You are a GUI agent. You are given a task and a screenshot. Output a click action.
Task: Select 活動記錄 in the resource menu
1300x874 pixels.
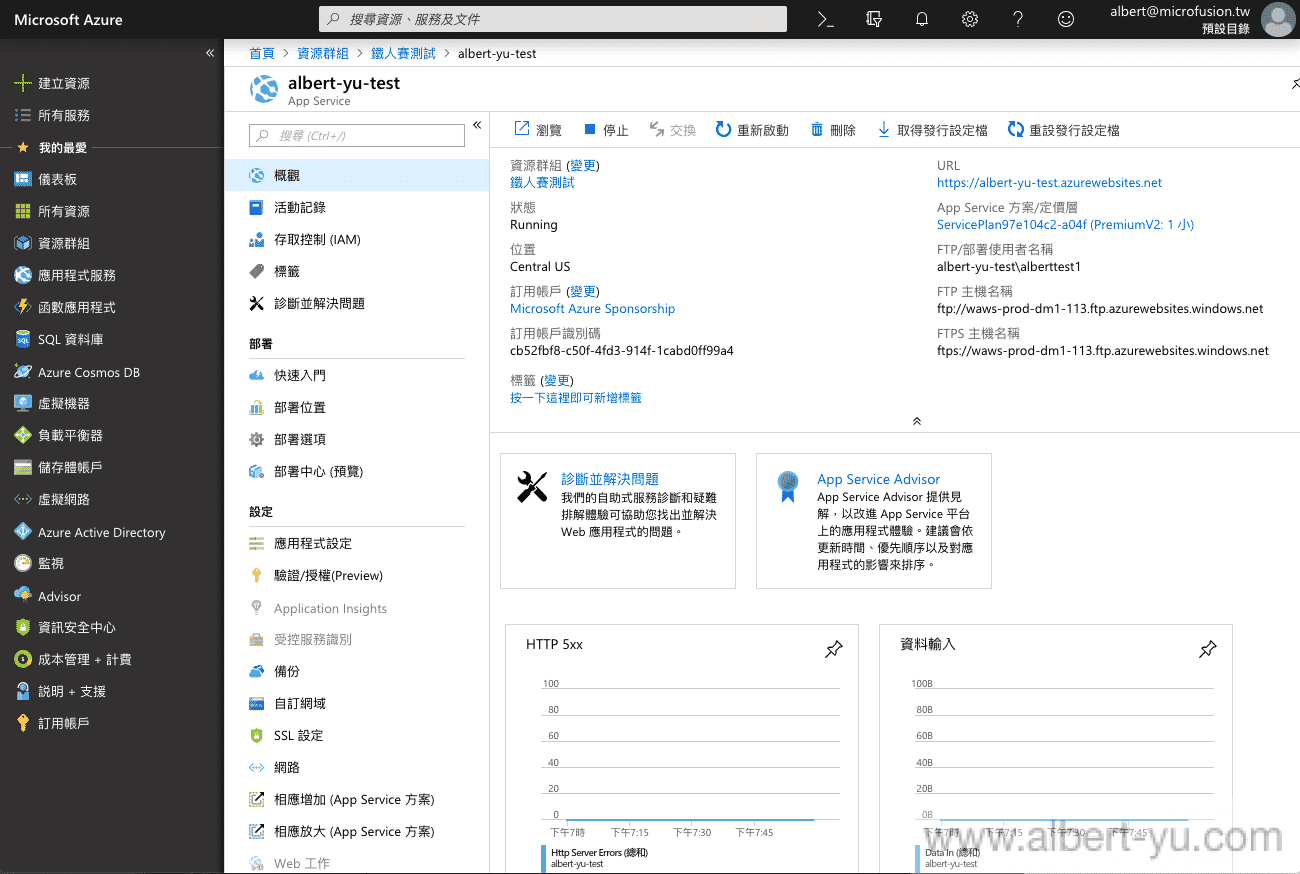[357, 207]
